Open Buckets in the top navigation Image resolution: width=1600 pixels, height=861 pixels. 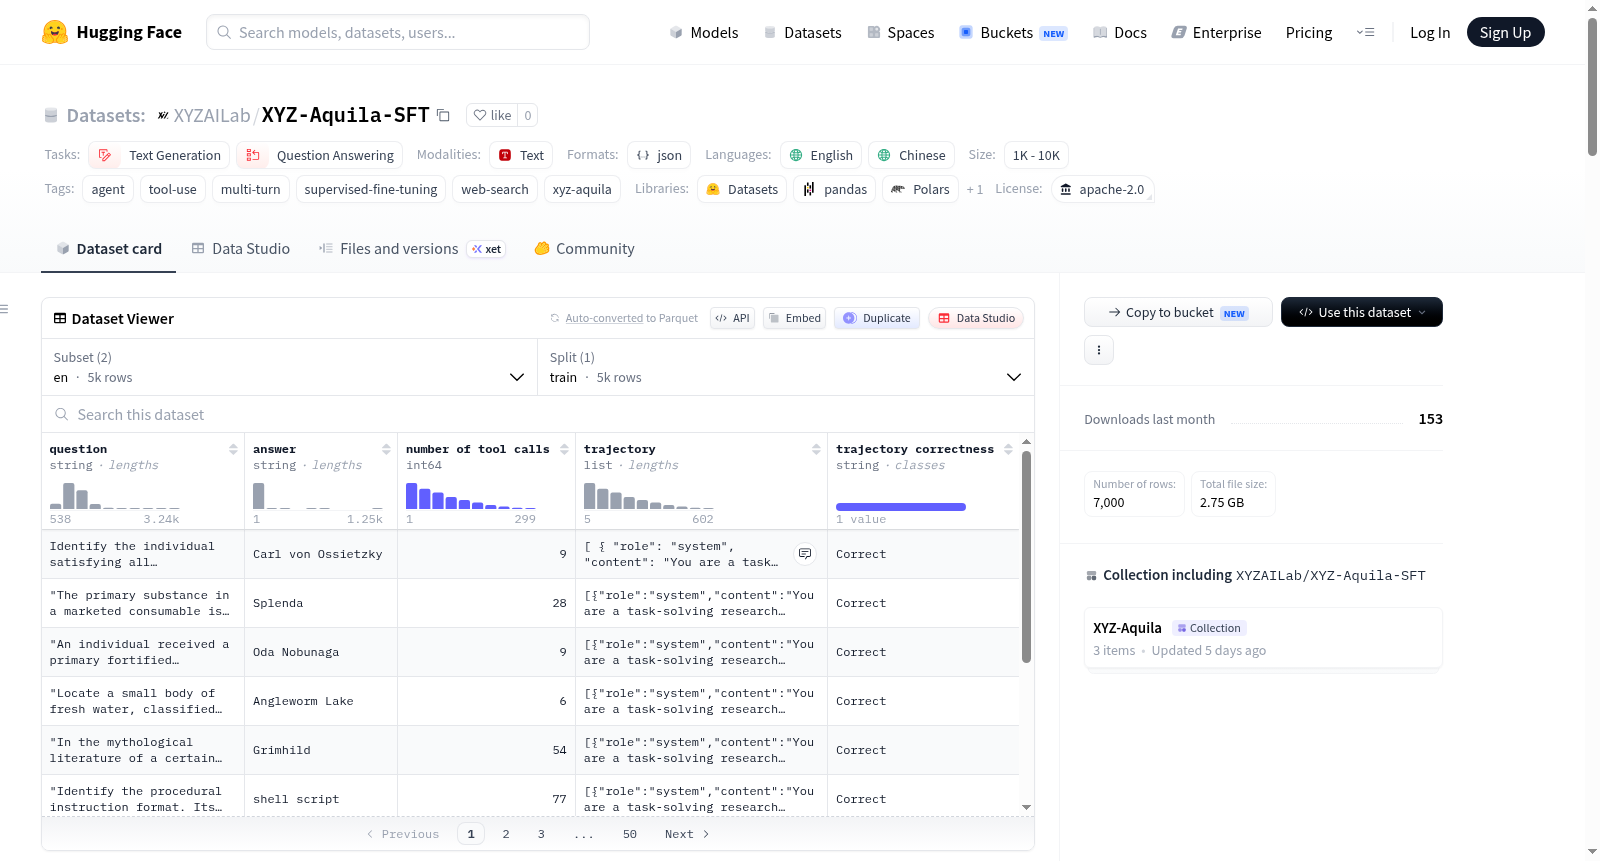tap(1013, 32)
